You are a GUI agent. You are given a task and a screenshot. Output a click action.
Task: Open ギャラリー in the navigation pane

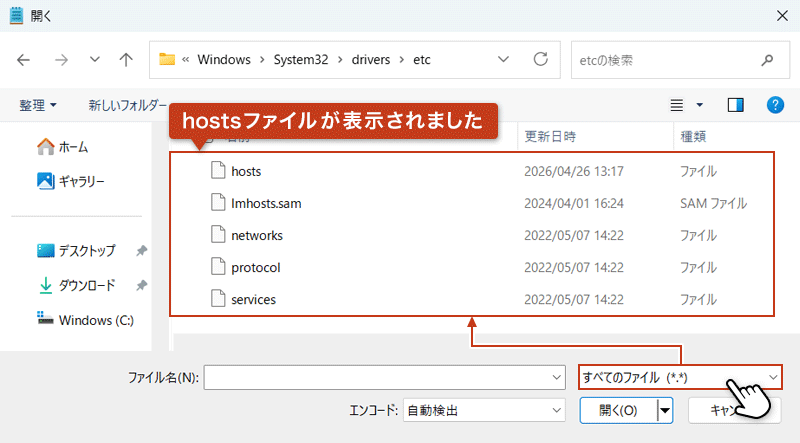pos(71,181)
